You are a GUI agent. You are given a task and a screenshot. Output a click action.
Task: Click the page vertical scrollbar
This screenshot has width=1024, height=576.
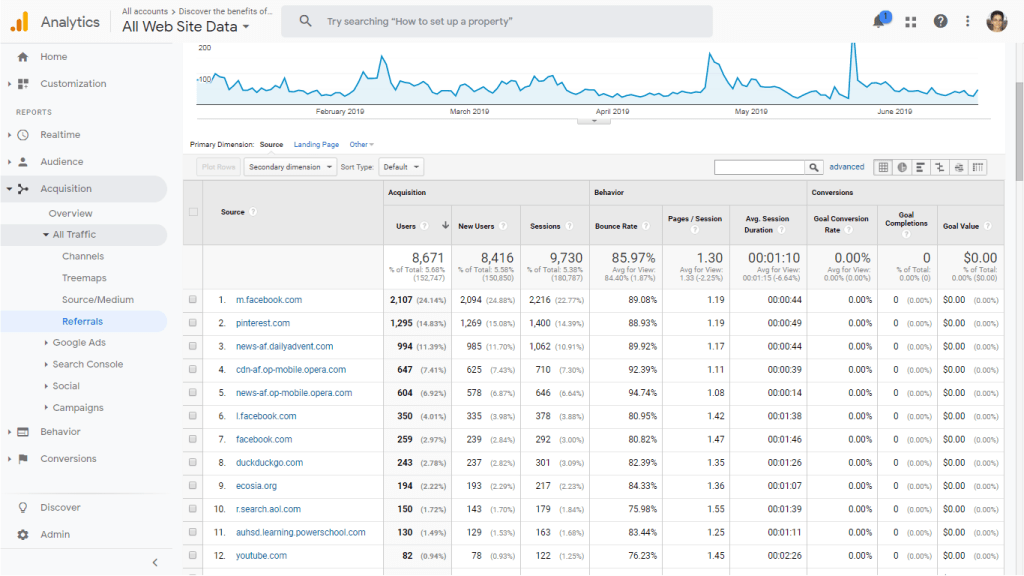(1019, 132)
